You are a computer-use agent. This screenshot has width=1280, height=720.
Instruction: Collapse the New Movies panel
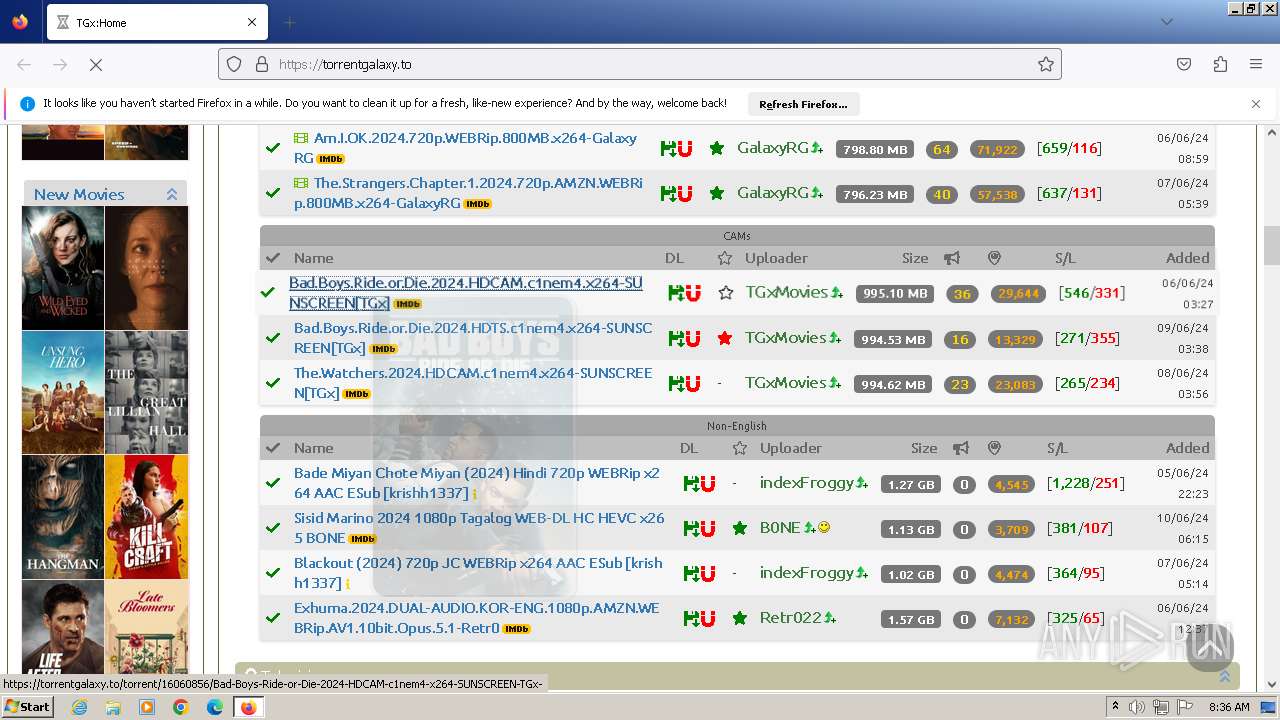coord(172,194)
